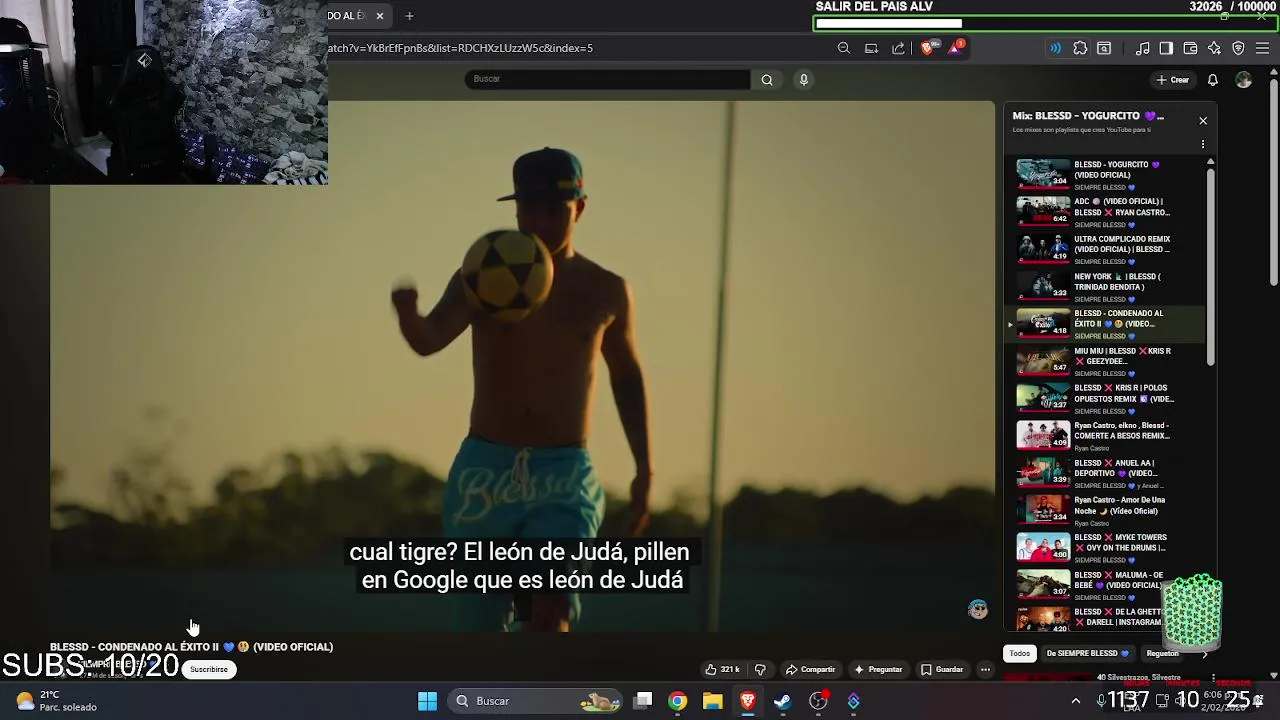
Task: Click the dislike thumbs-down button
Action: coord(760,669)
